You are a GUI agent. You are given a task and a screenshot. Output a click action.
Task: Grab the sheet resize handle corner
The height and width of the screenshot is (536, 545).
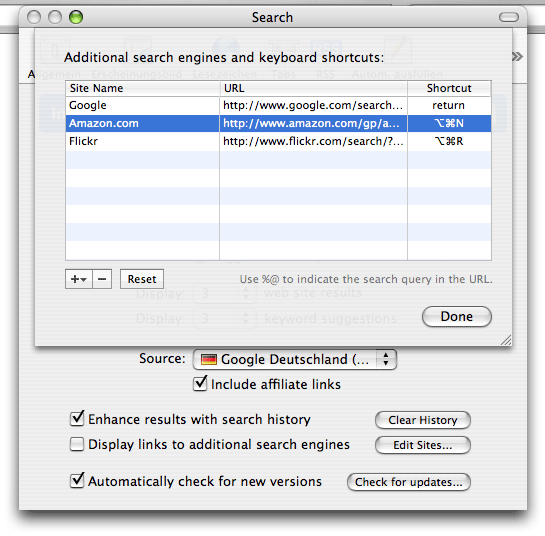[x=506, y=340]
